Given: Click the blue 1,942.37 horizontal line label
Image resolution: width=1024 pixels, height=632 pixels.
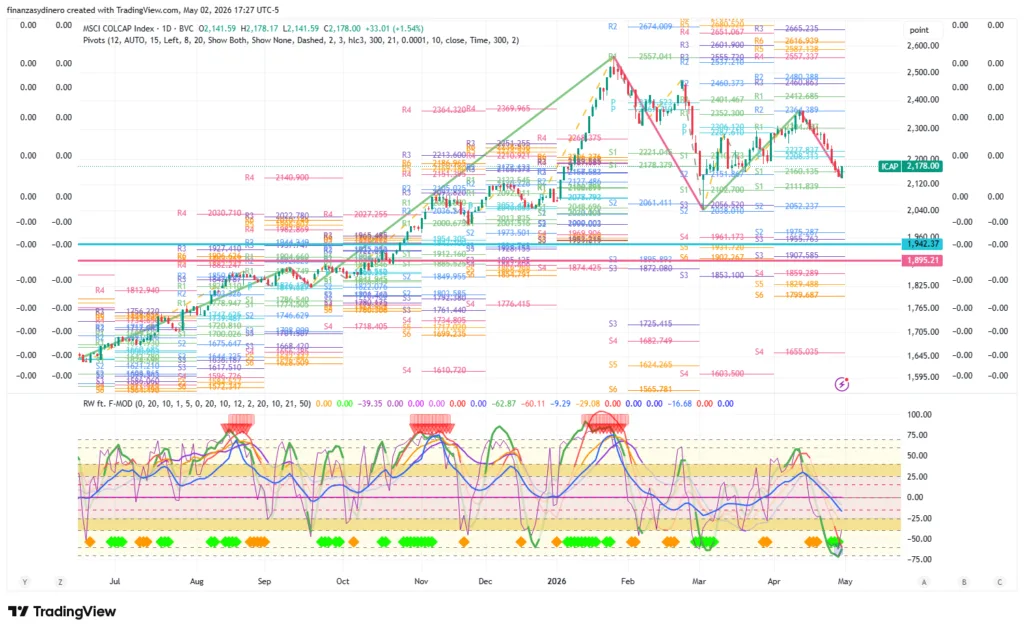Looking at the screenshot, I should tap(922, 244).
